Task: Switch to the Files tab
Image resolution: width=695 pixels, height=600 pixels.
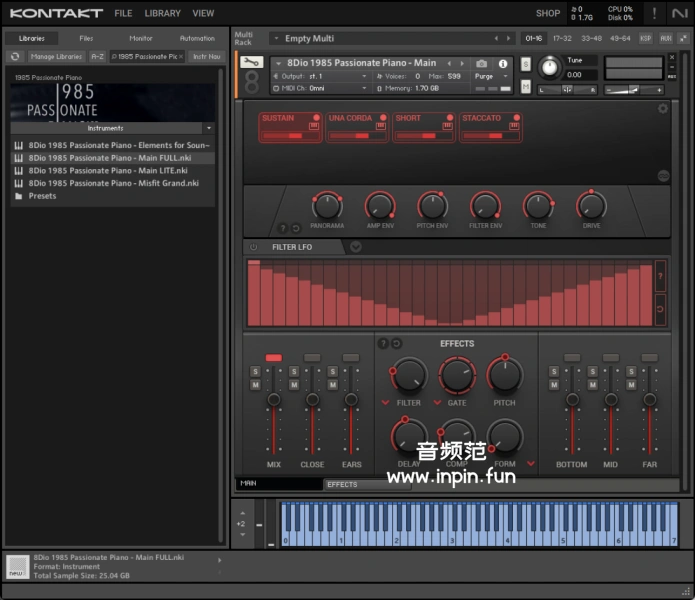Action: [x=86, y=38]
